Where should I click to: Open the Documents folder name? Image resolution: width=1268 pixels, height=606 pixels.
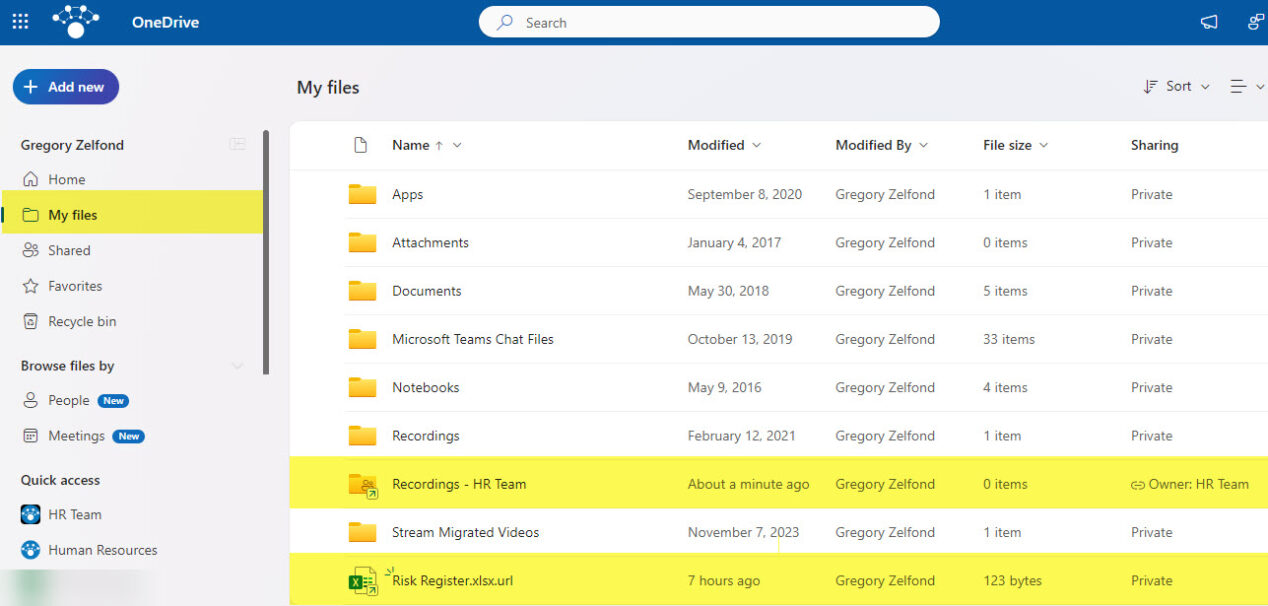click(427, 291)
